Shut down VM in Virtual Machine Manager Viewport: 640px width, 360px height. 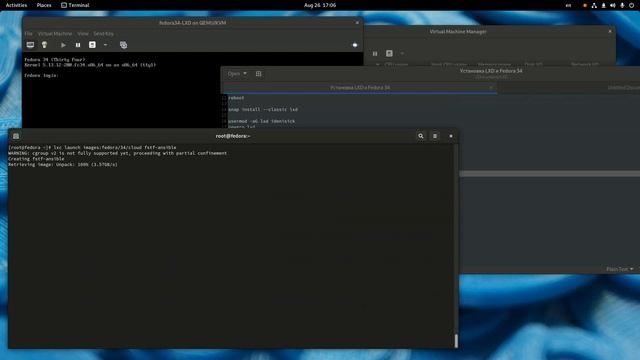click(x=389, y=53)
